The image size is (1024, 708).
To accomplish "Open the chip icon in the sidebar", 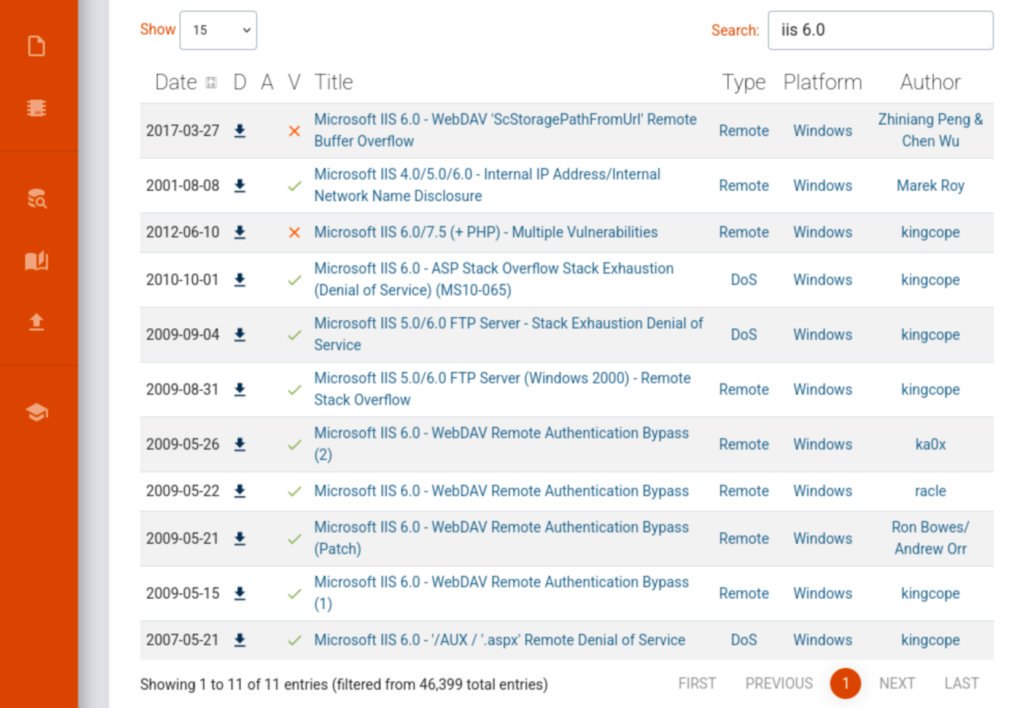I will coord(37,108).
